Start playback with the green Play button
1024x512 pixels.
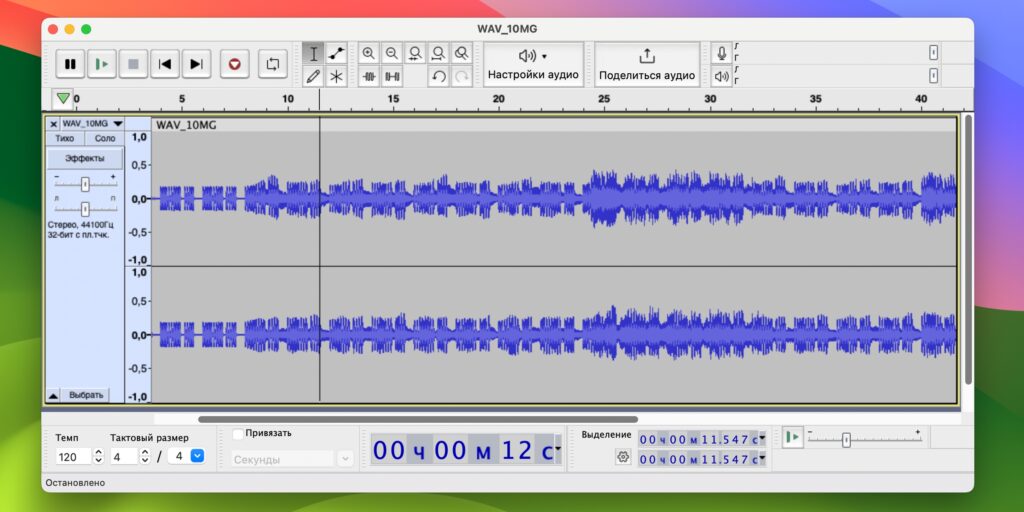coord(101,64)
